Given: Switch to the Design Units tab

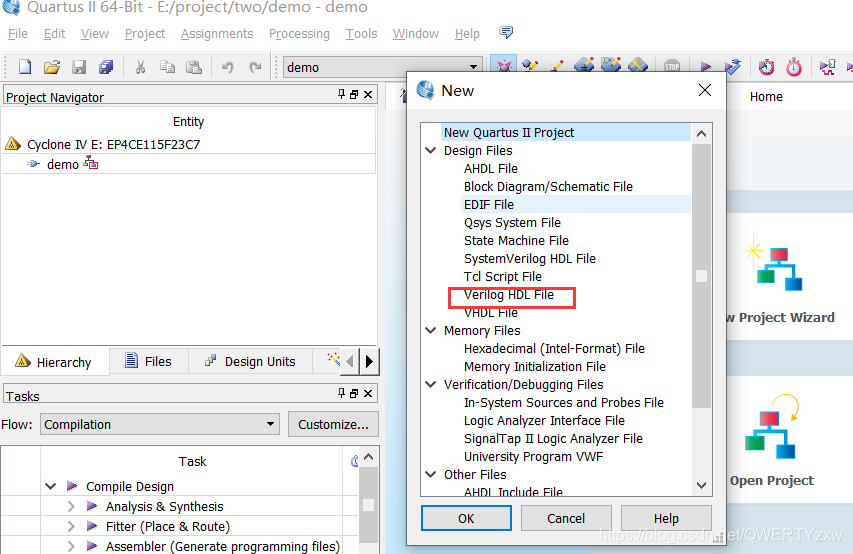Looking at the screenshot, I should click(x=250, y=361).
